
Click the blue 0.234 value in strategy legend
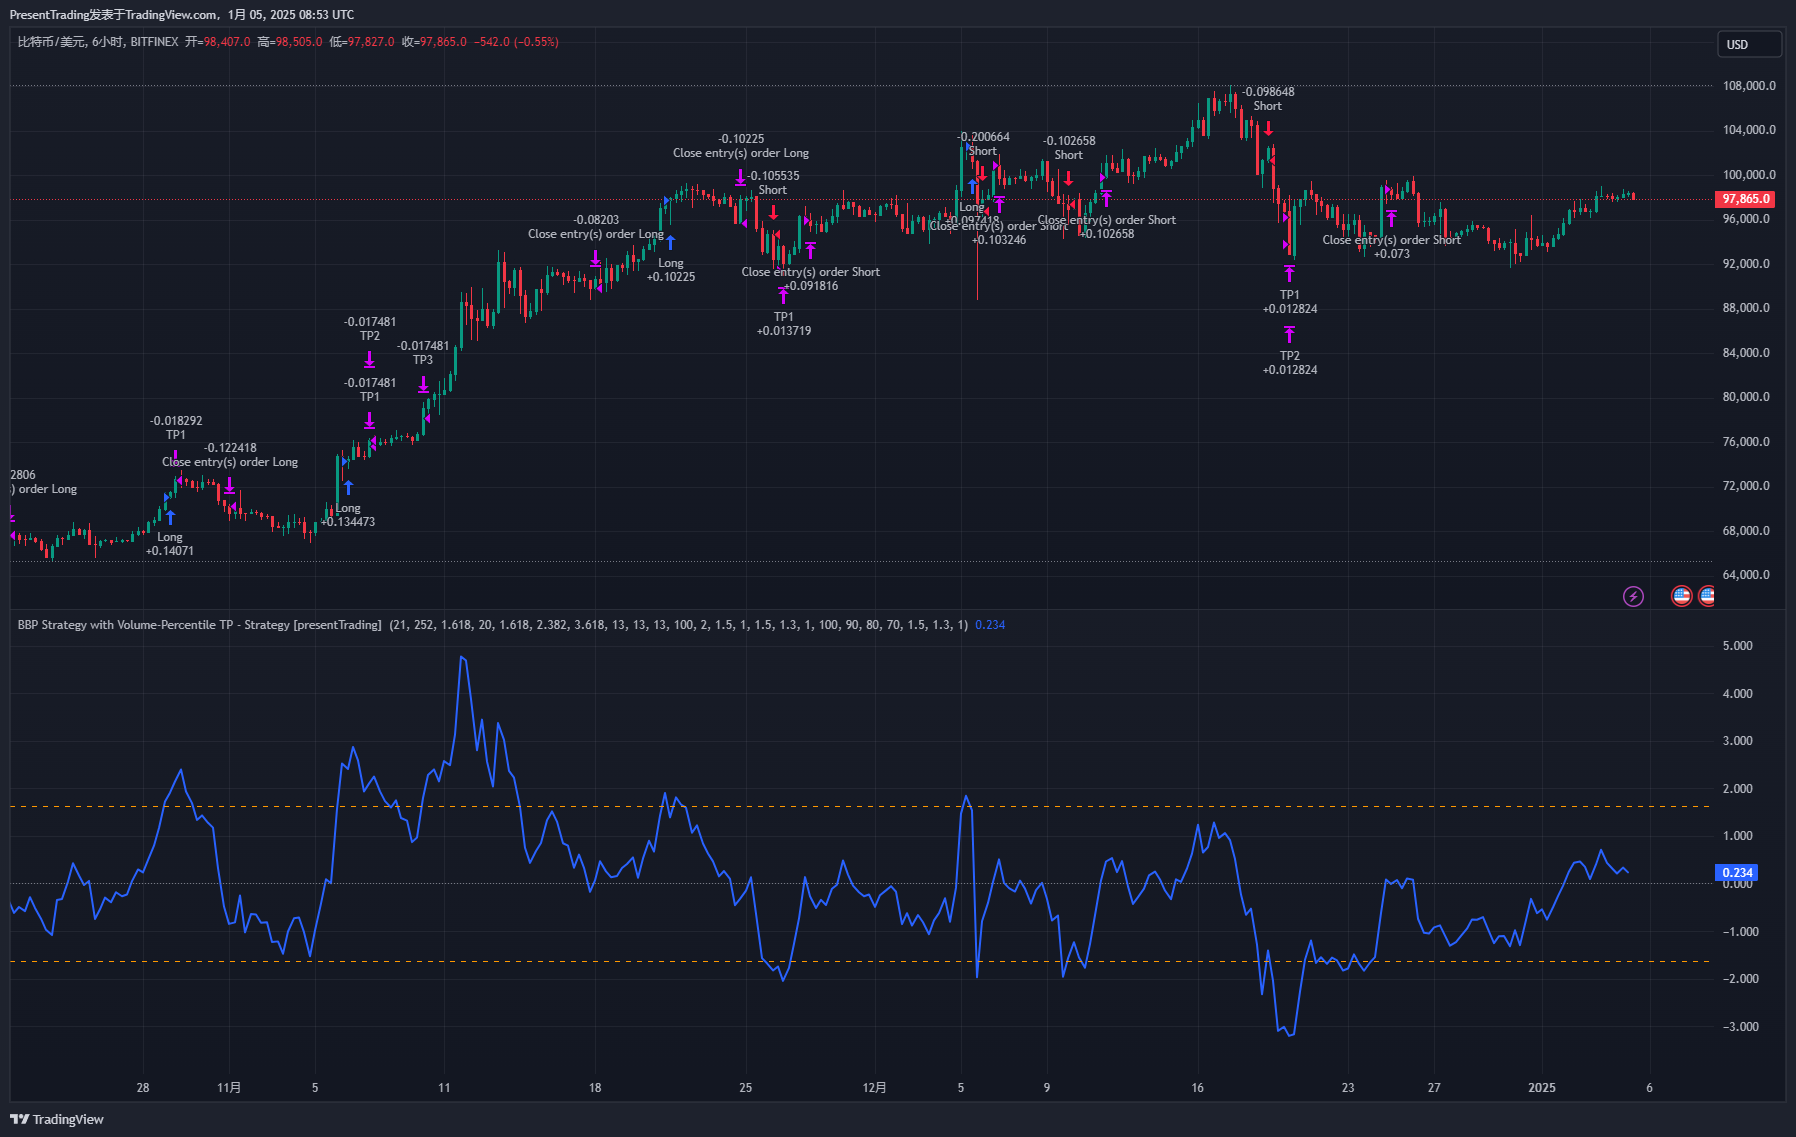(990, 625)
